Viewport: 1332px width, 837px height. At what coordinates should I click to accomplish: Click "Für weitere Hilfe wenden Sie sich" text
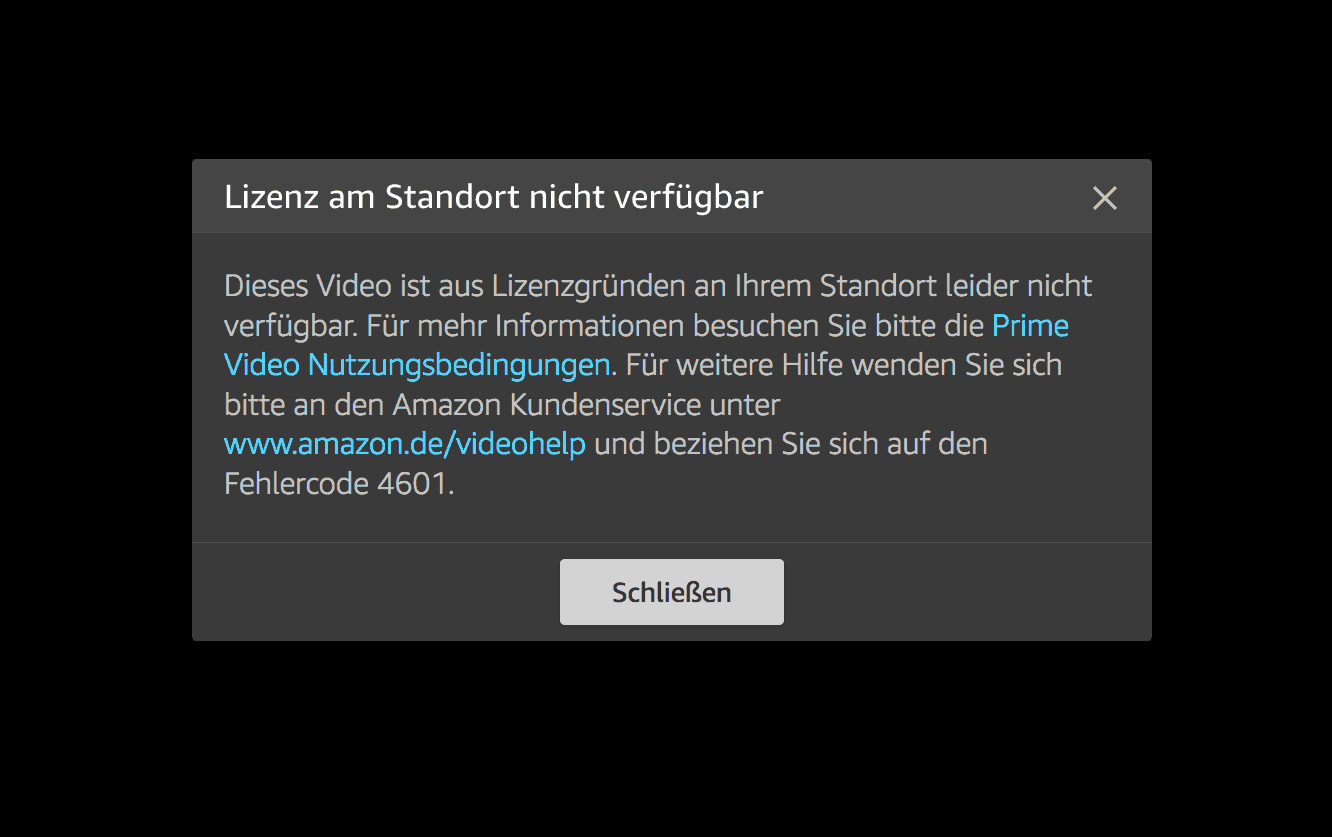pyautogui.click(x=844, y=365)
